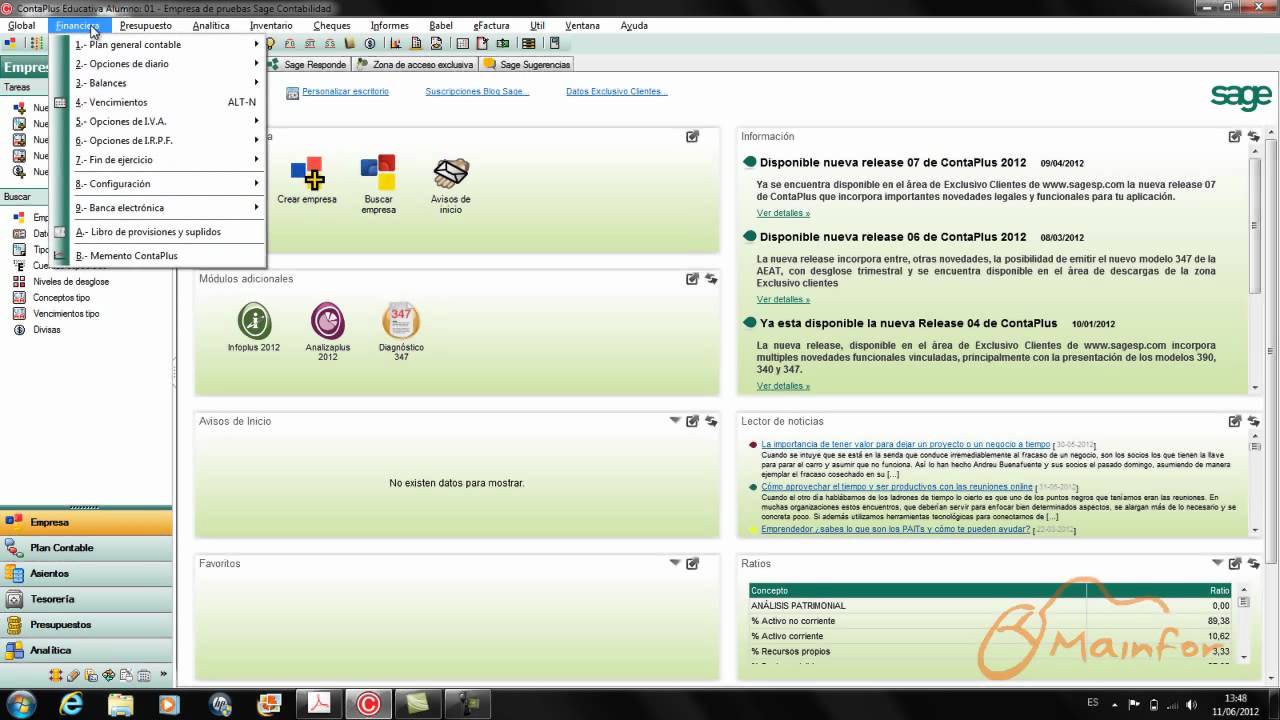Select Asientos navigation button

tap(86, 574)
